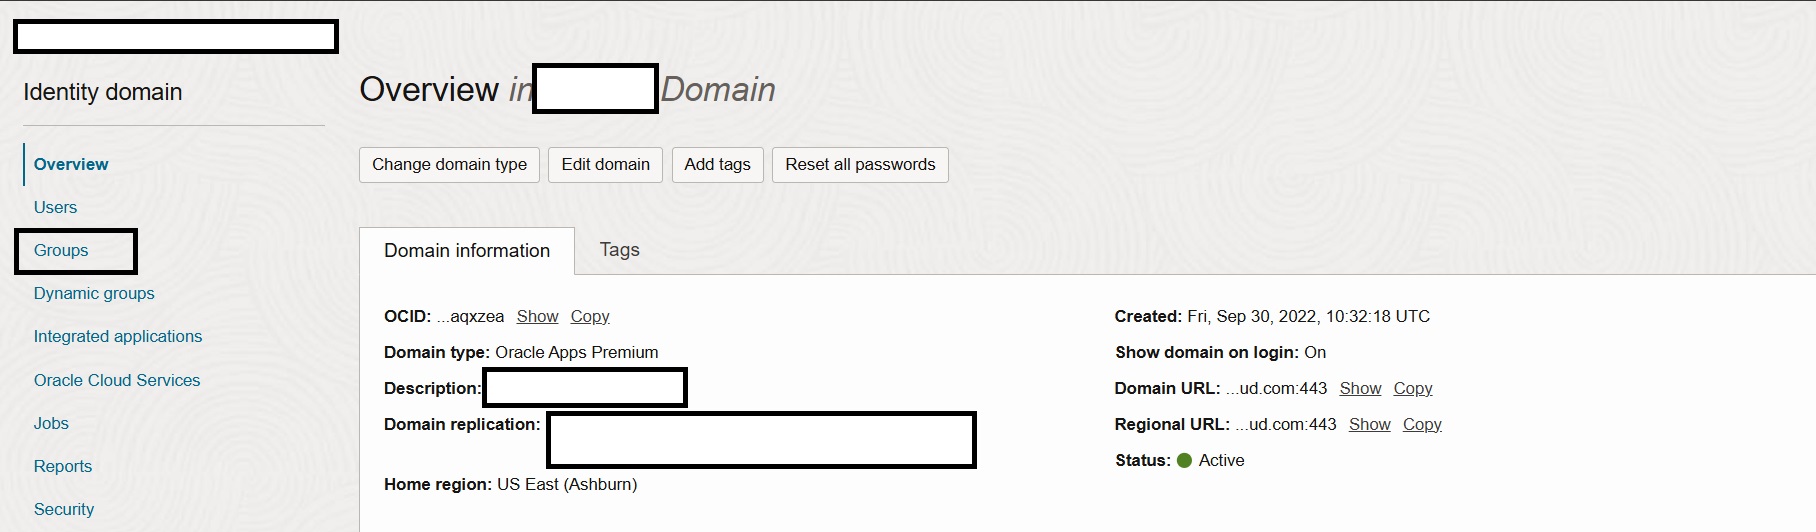Viewport: 1816px width, 532px height.
Task: Show the full OCID value
Action: [537, 316]
